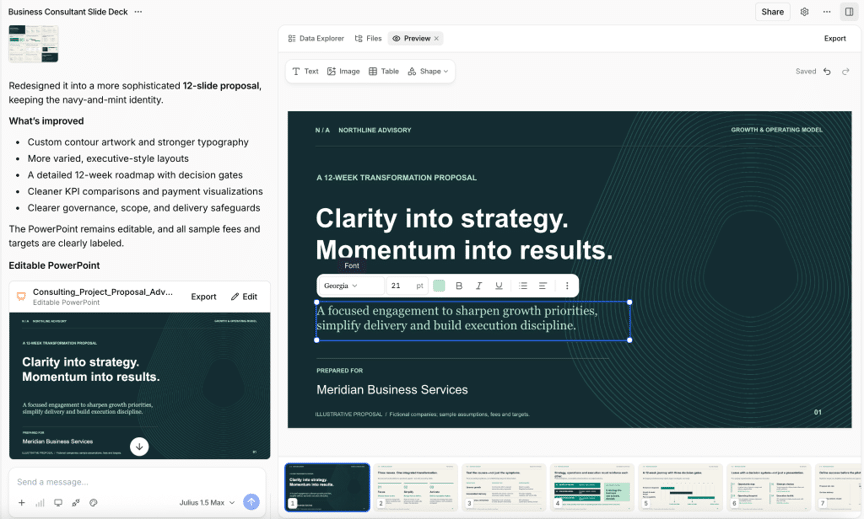Click the "What's improved" heading in chat
Viewport: 864px width, 519px height.
(x=46, y=121)
